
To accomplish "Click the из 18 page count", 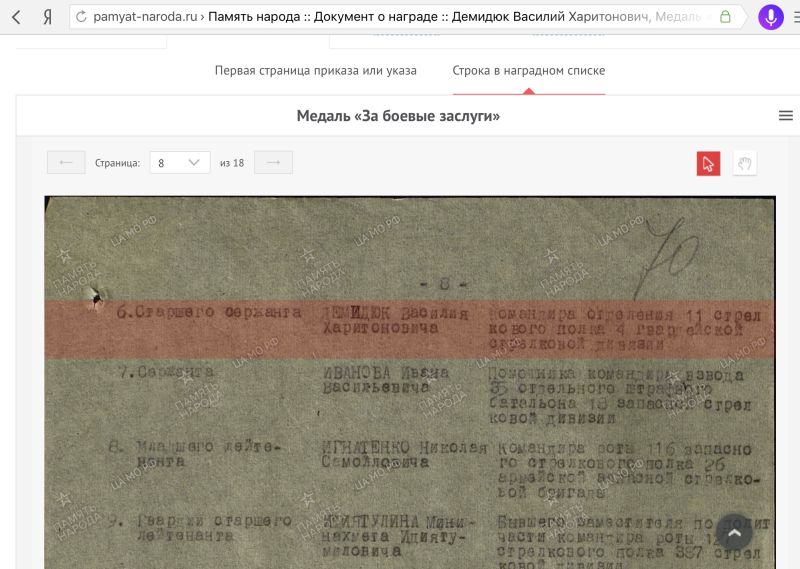I will click(x=232, y=163).
